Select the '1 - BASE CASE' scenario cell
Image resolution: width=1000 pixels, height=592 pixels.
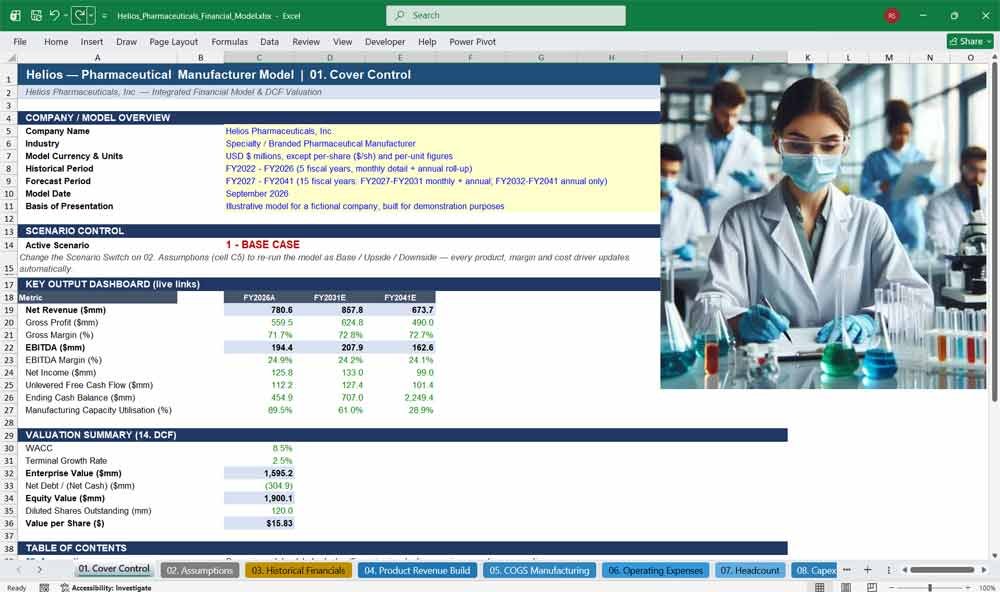tap(263, 245)
